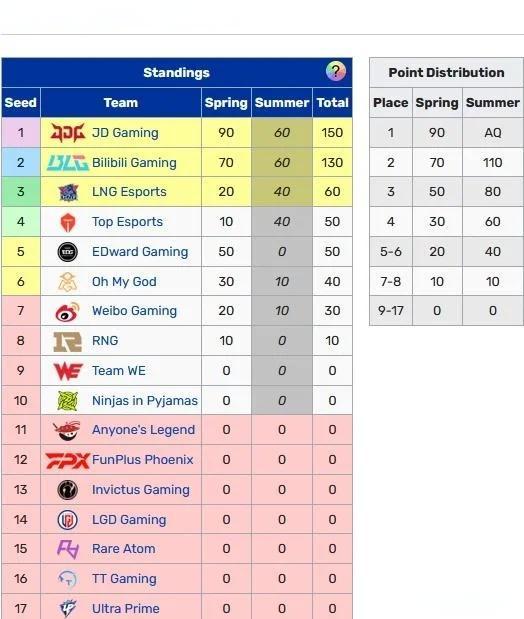Click the Weibo Gaming eye logo

pyautogui.click(x=68, y=311)
